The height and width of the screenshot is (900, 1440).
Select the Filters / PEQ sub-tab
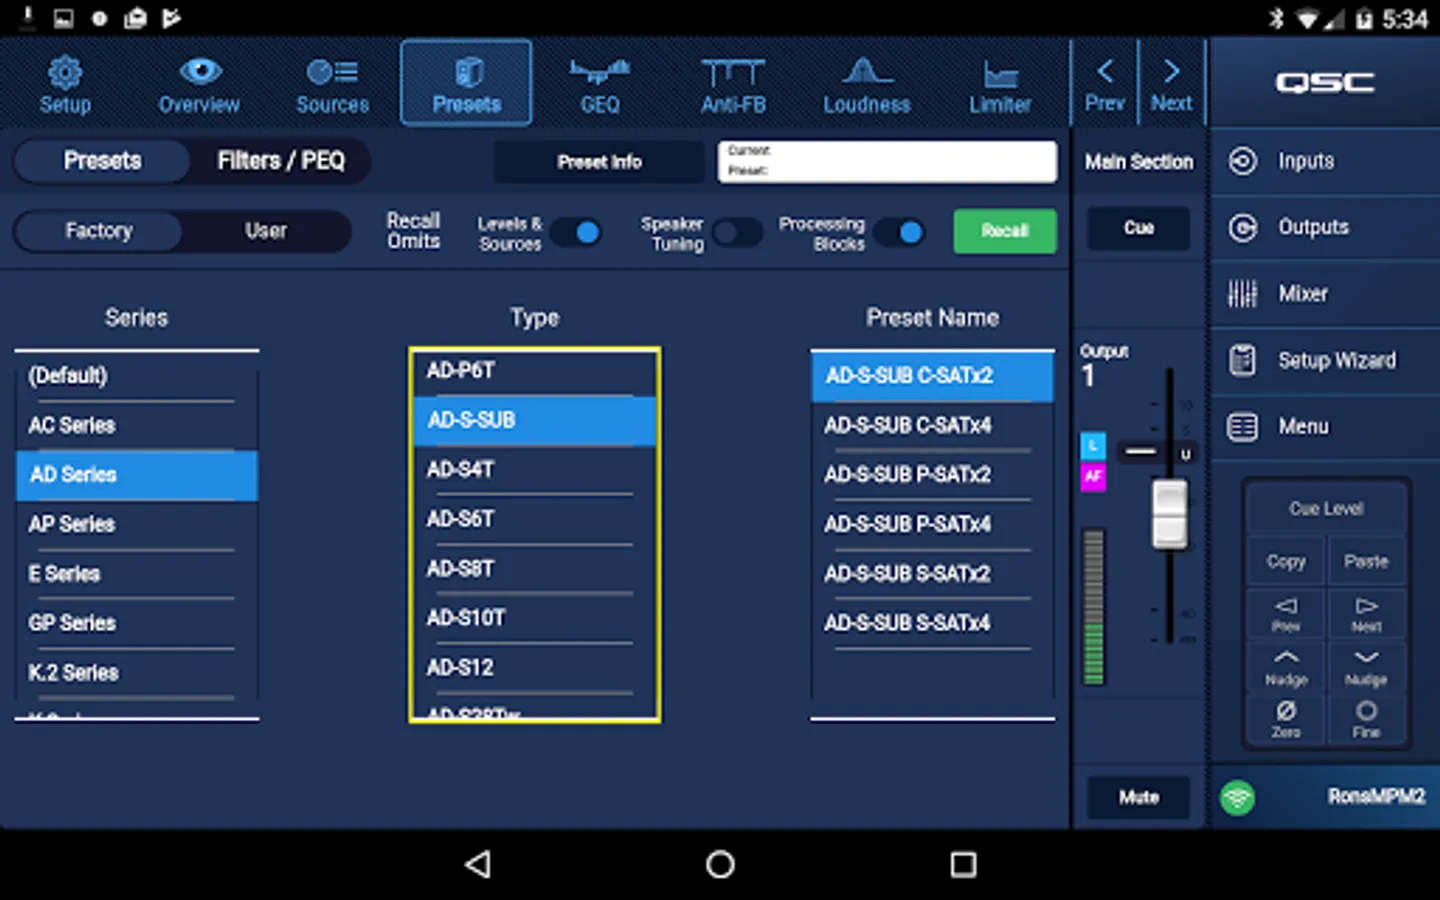click(x=281, y=161)
